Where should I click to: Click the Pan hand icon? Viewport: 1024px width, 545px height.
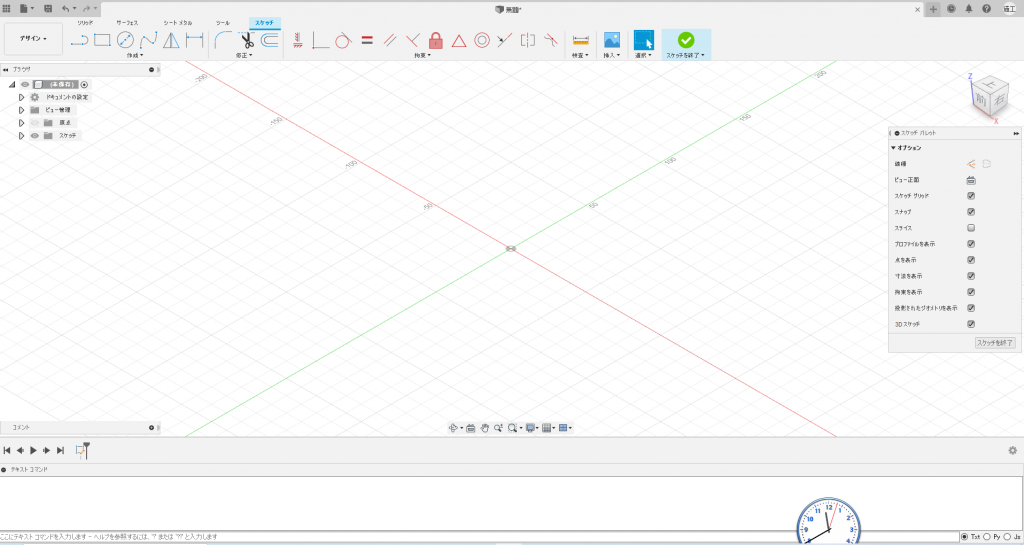coord(484,428)
